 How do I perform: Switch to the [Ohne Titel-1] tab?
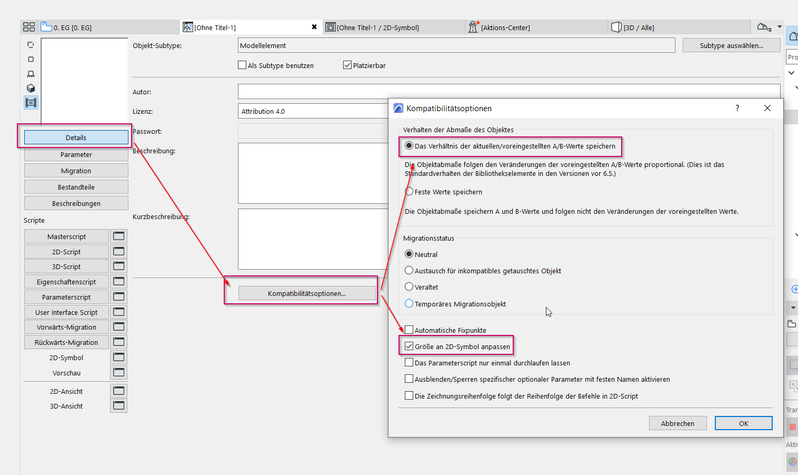coord(250,27)
